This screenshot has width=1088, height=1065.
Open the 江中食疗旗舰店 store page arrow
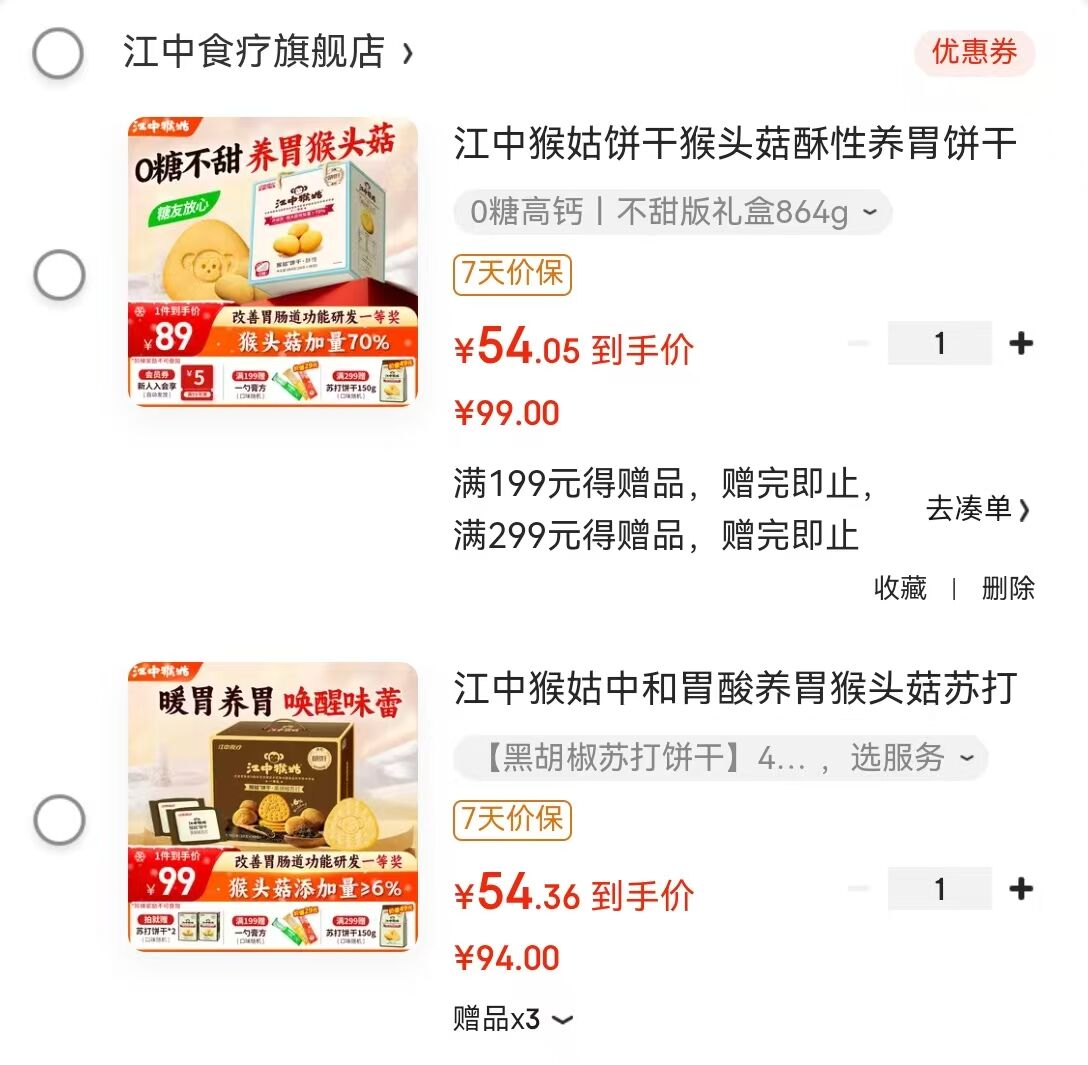tap(407, 53)
